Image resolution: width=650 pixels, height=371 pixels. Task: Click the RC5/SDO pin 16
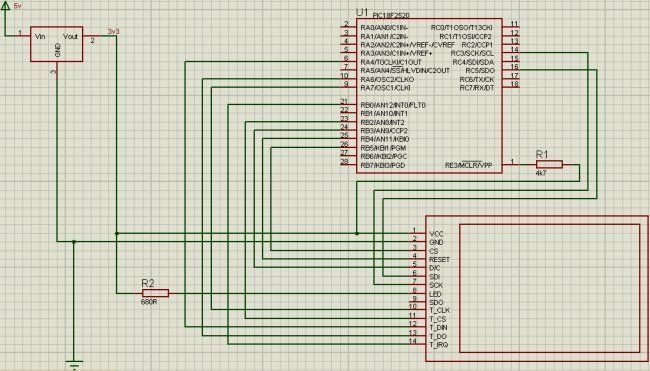point(511,70)
